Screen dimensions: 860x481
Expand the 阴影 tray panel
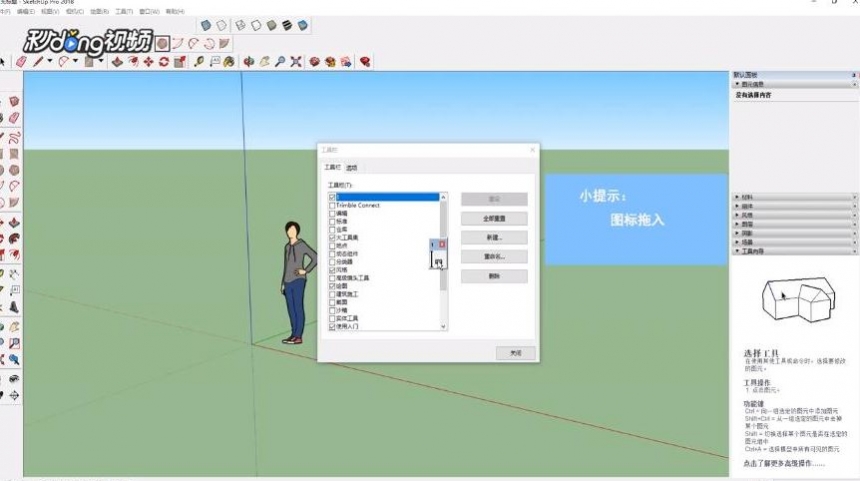point(738,233)
